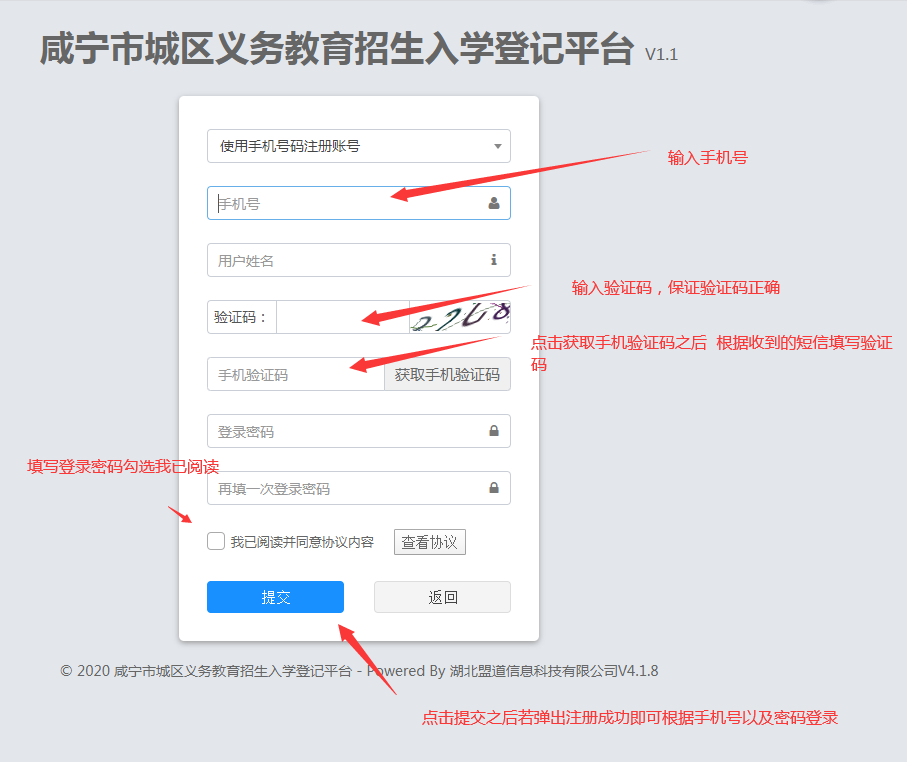
Task: Focus the 登录密码 input field
Action: (359, 431)
